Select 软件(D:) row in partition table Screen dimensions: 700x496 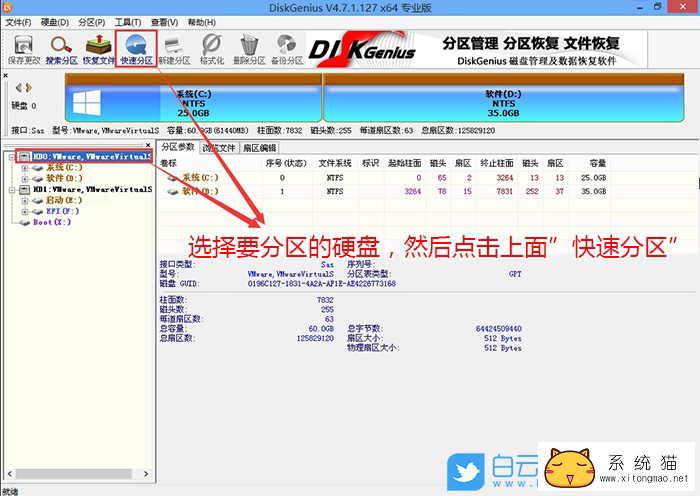[386, 191]
